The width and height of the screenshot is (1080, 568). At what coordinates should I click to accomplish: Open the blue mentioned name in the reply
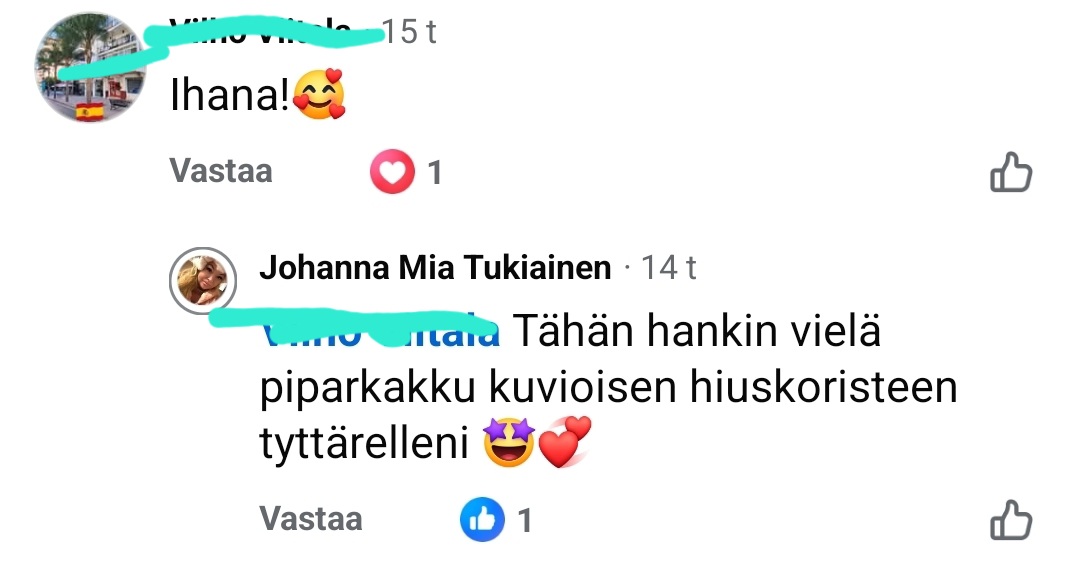[x=382, y=330]
